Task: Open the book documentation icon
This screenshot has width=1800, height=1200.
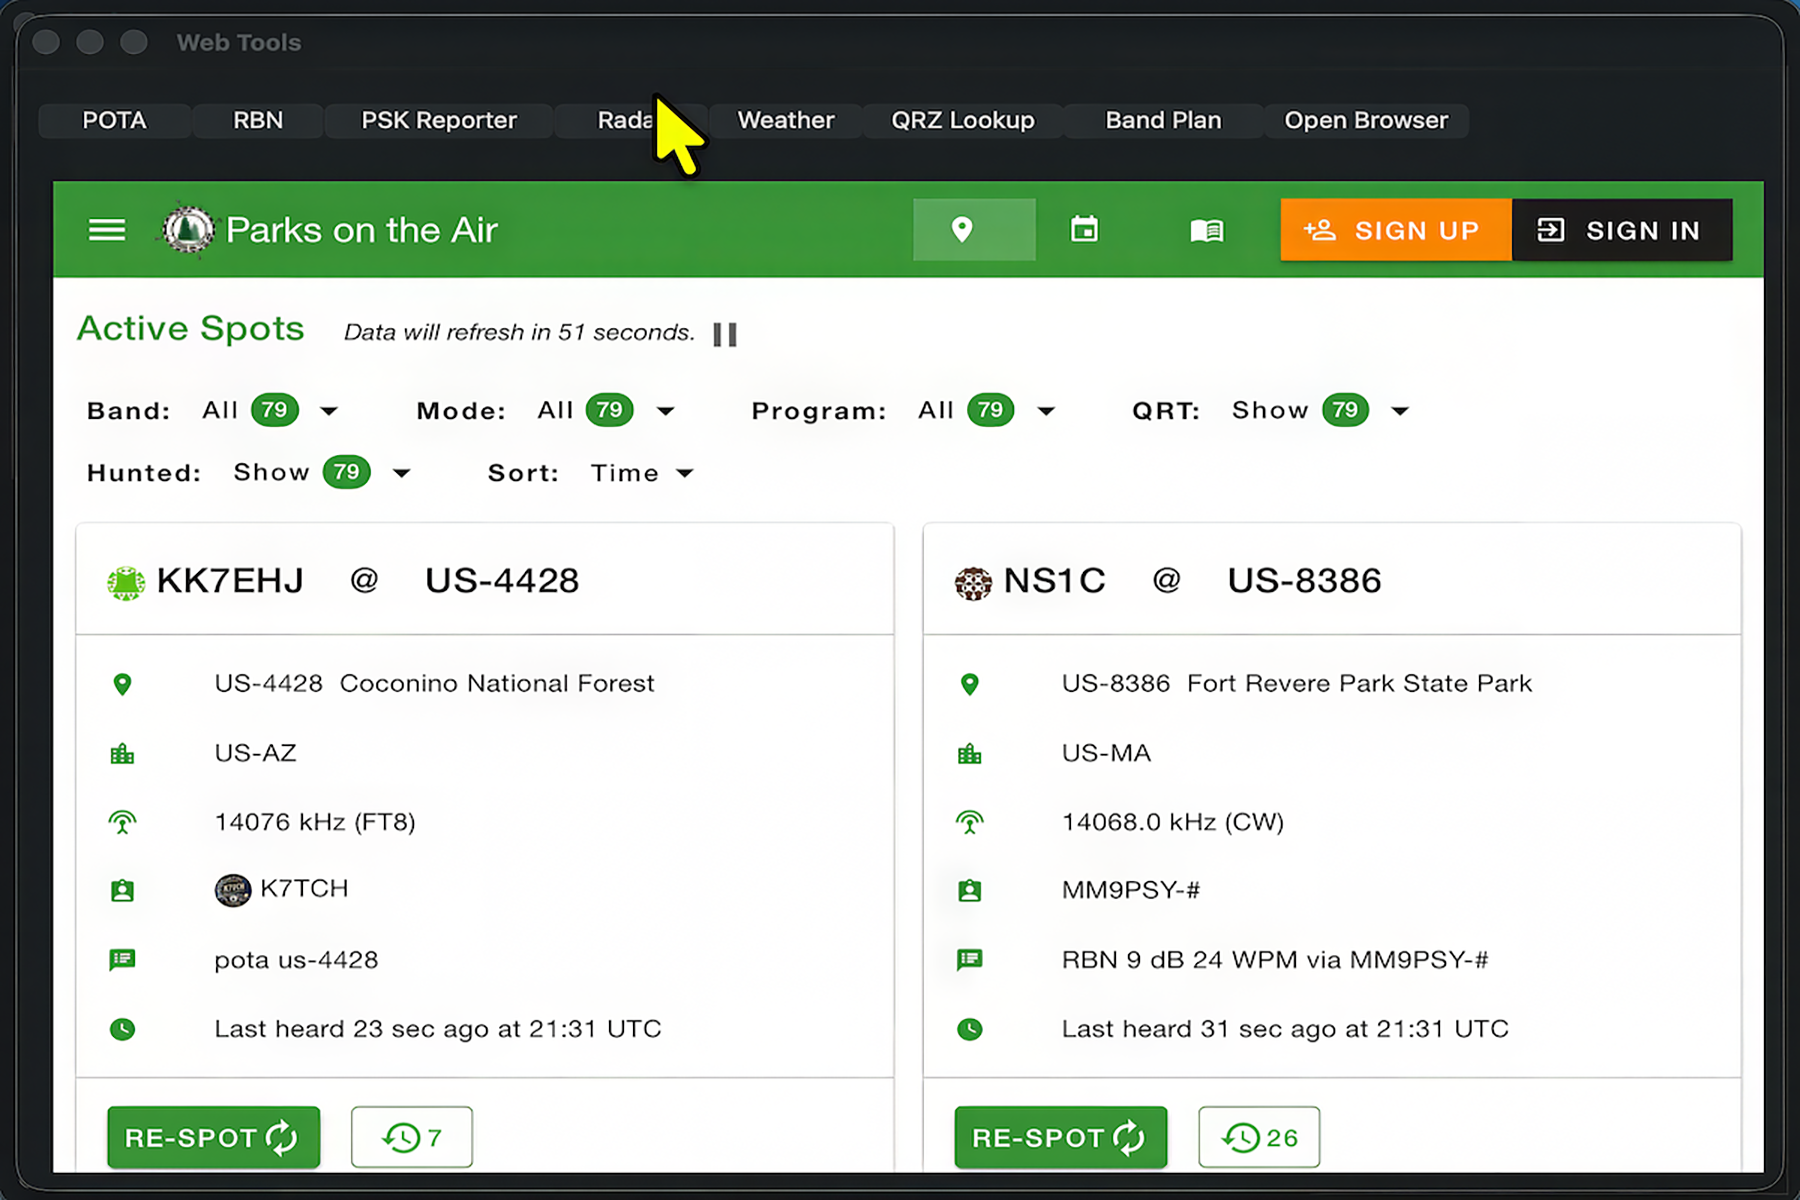Action: coord(1207,231)
